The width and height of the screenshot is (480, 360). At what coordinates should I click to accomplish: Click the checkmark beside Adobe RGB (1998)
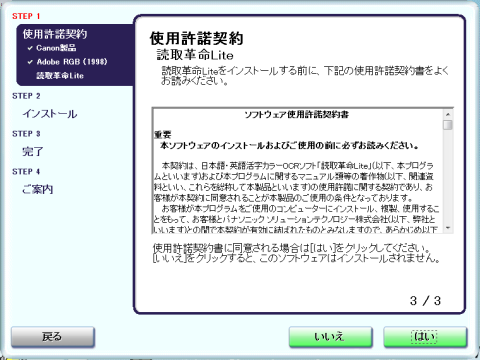tap(30, 62)
